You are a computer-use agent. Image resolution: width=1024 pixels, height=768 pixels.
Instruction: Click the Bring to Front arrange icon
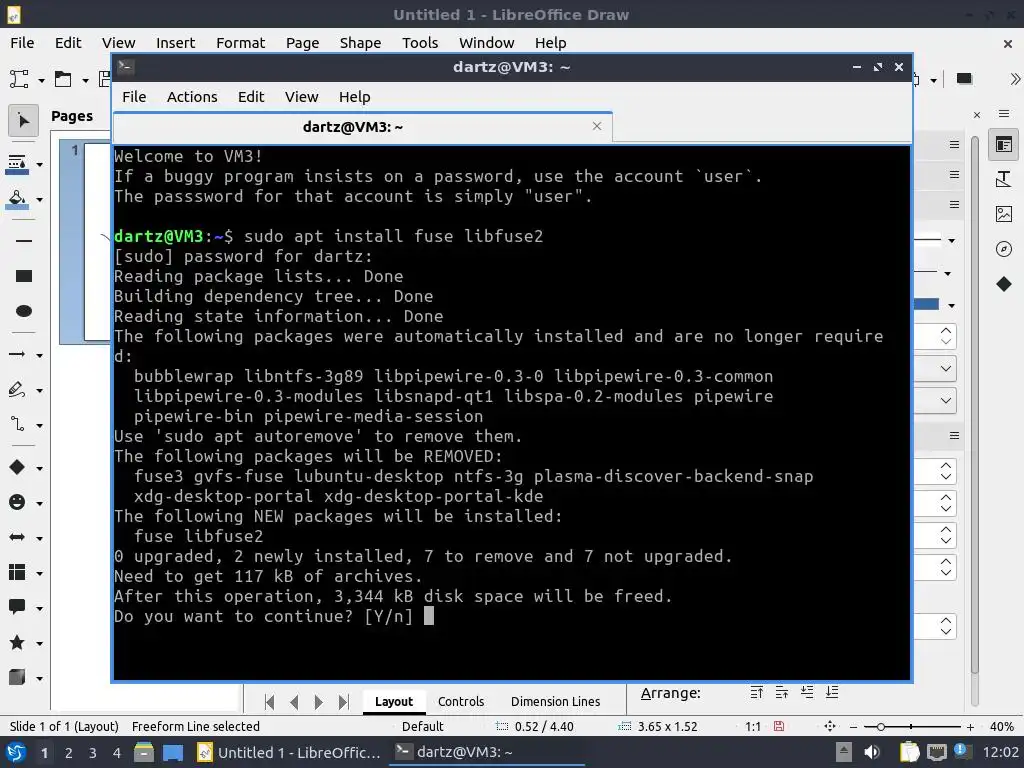pyautogui.click(x=756, y=692)
